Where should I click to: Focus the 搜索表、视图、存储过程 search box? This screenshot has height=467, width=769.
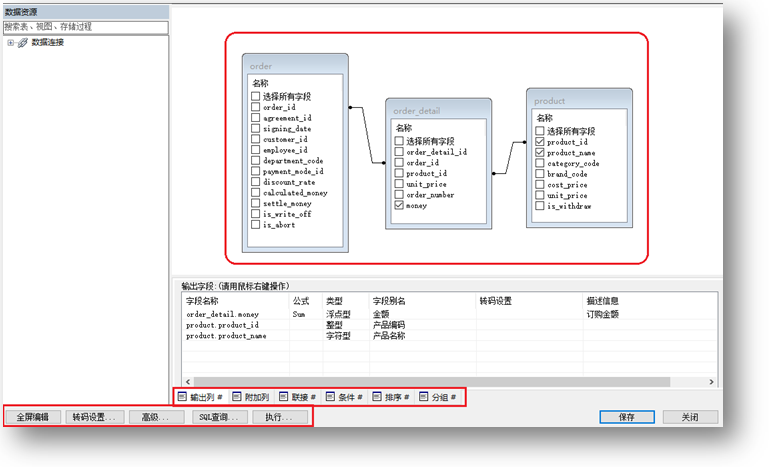84,28
